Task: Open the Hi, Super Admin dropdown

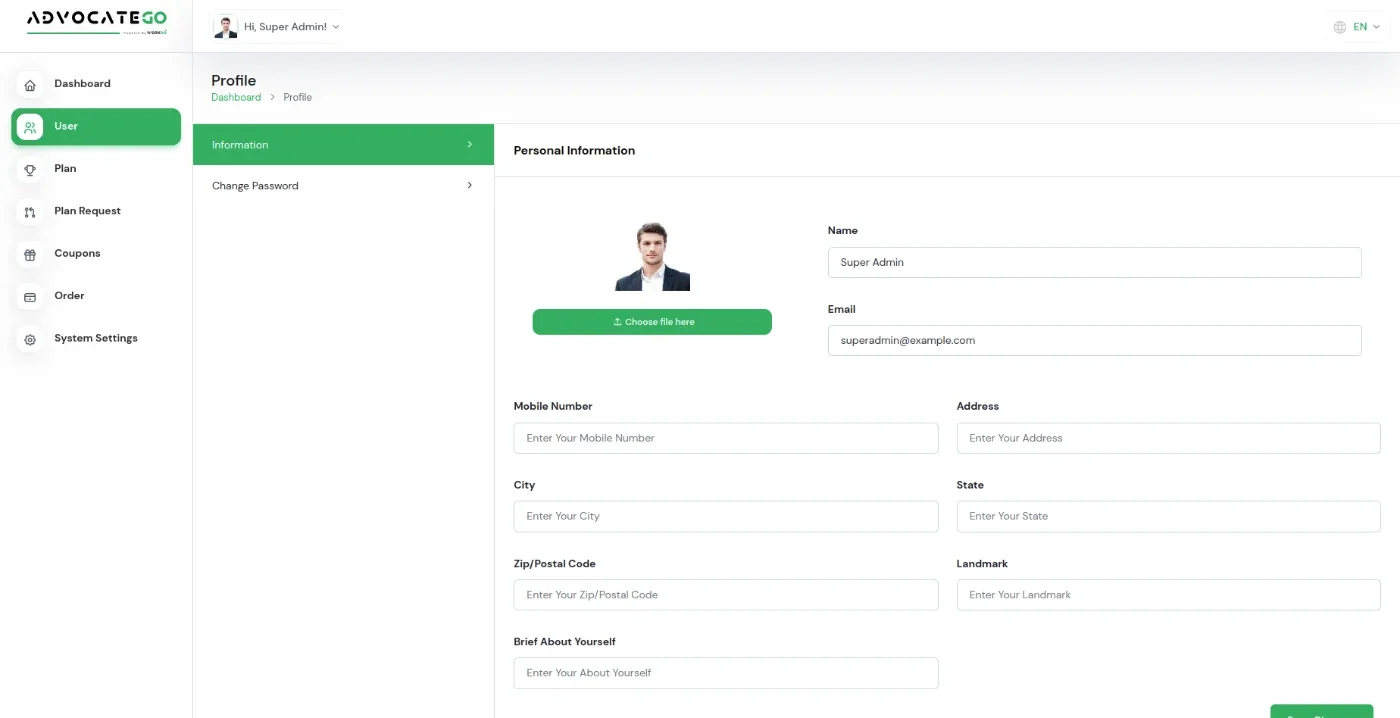Action: click(x=277, y=27)
